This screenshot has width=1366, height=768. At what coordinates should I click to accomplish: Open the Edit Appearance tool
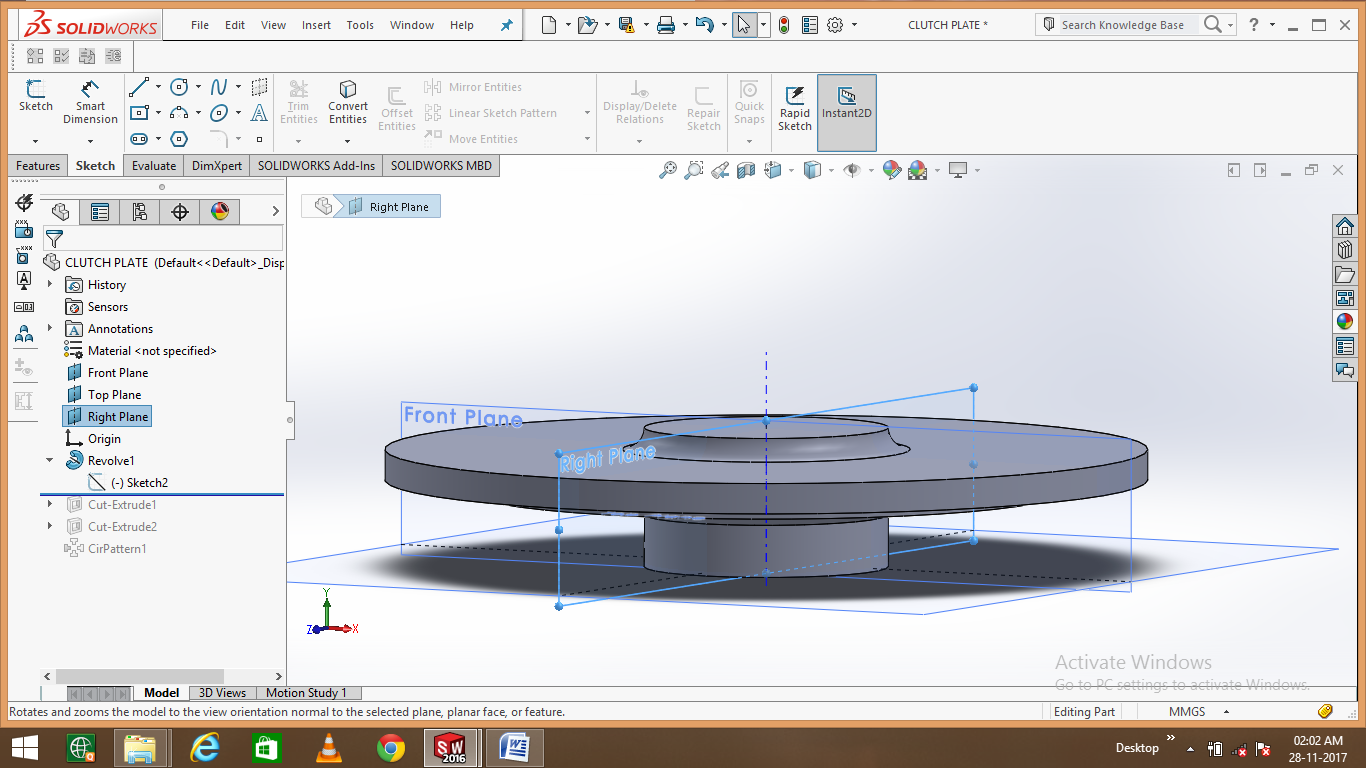pyautogui.click(x=892, y=170)
